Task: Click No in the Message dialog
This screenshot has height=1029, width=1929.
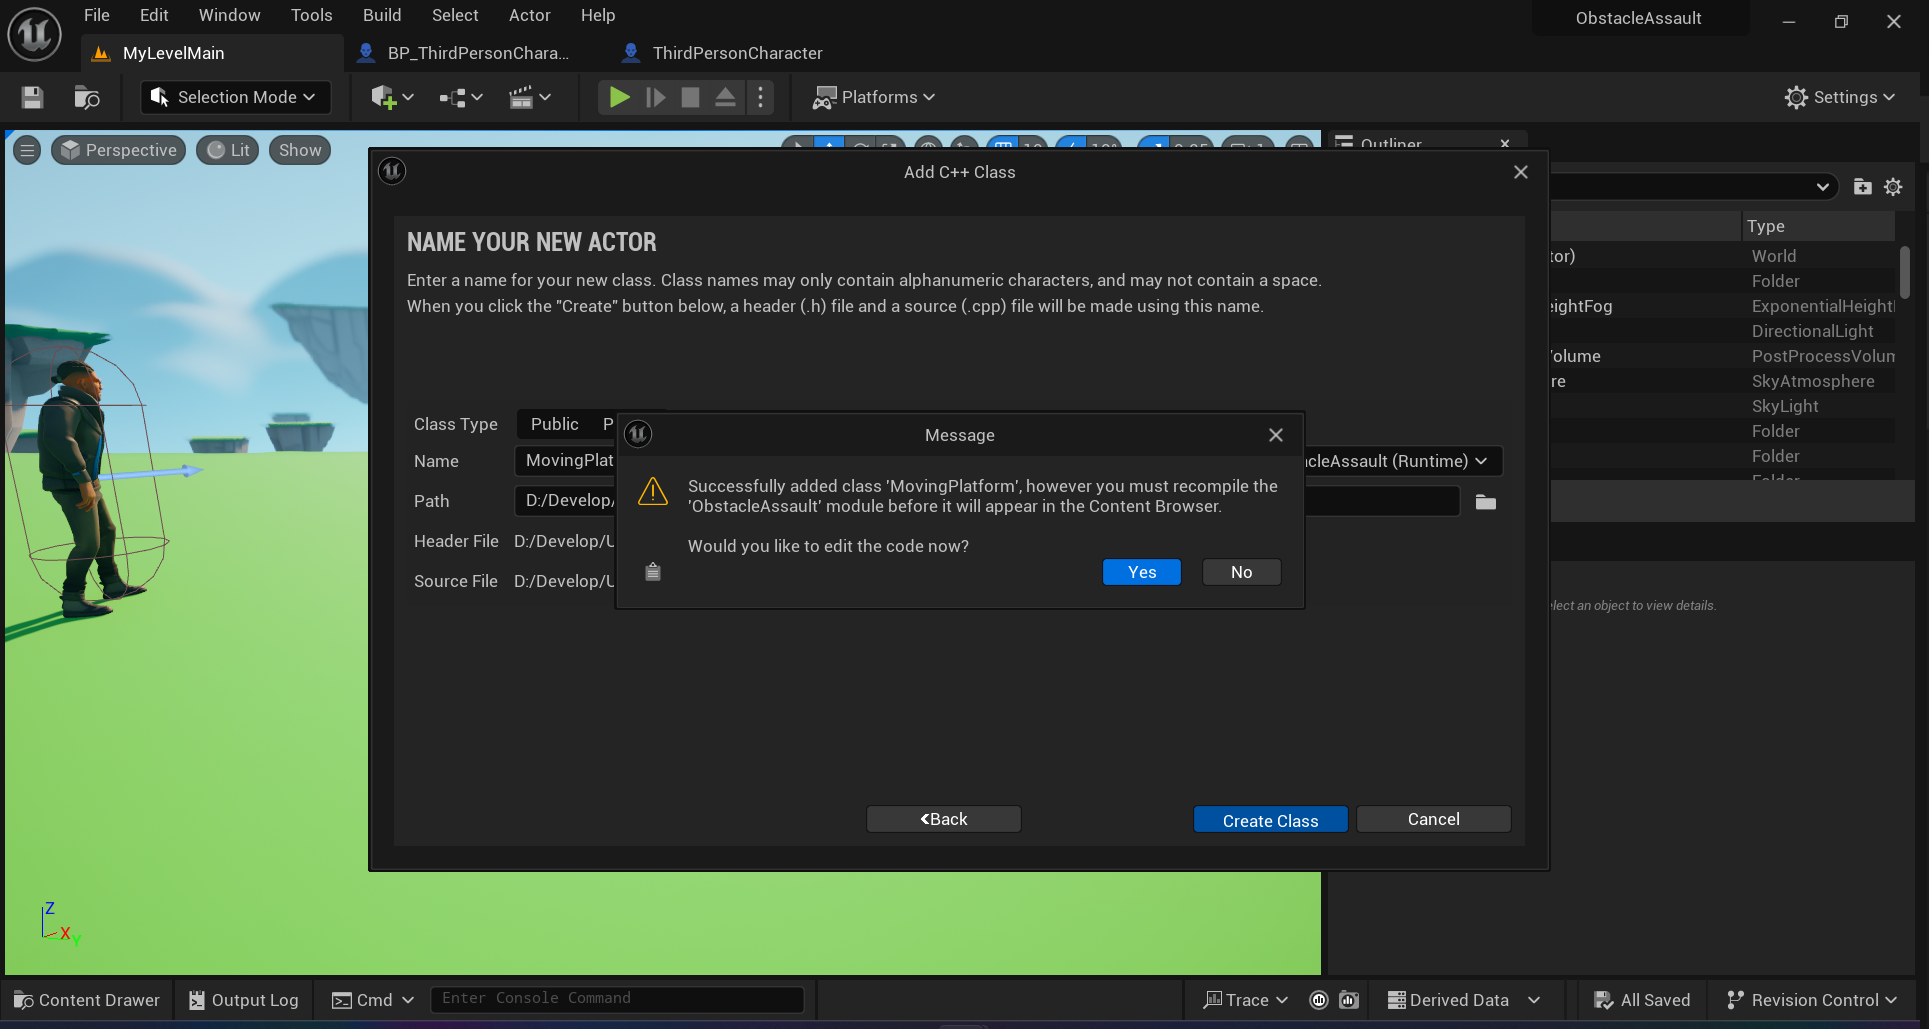Action: pyautogui.click(x=1241, y=572)
